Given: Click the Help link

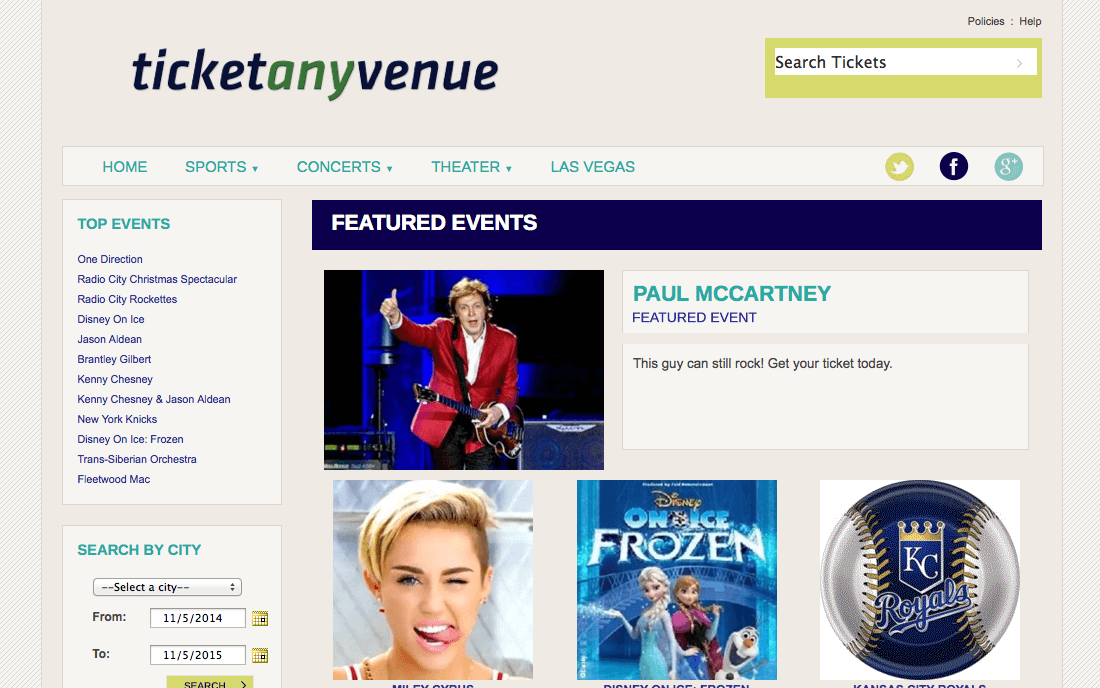Looking at the screenshot, I should (x=1030, y=21).
